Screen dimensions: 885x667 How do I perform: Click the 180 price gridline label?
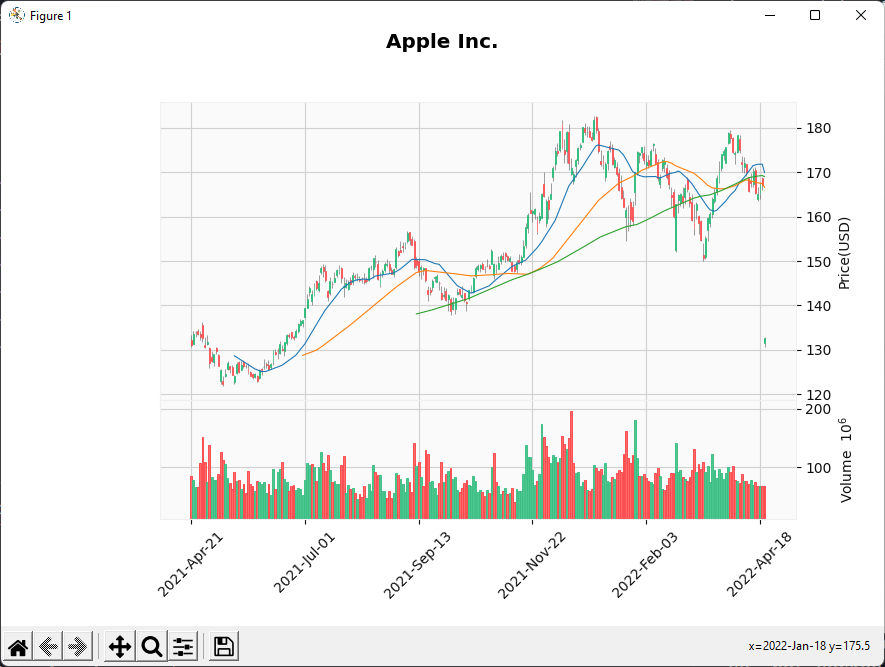[x=818, y=127]
